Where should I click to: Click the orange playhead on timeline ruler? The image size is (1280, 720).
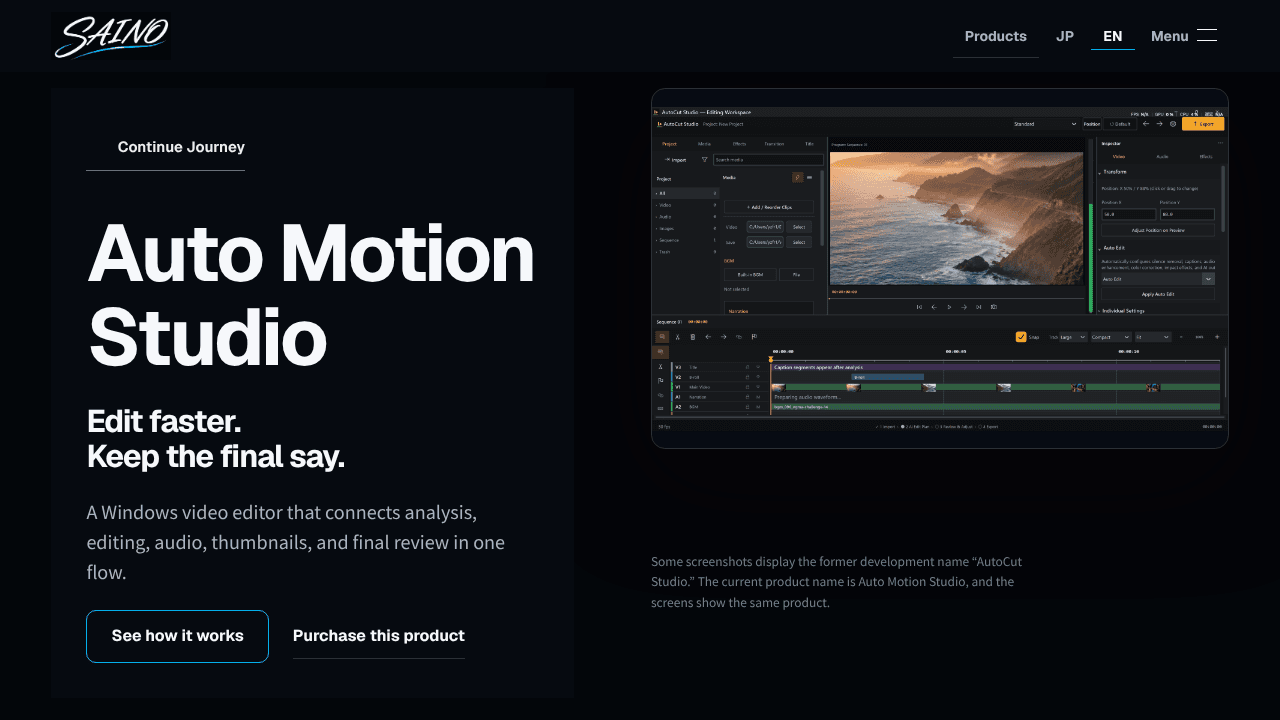click(771, 359)
